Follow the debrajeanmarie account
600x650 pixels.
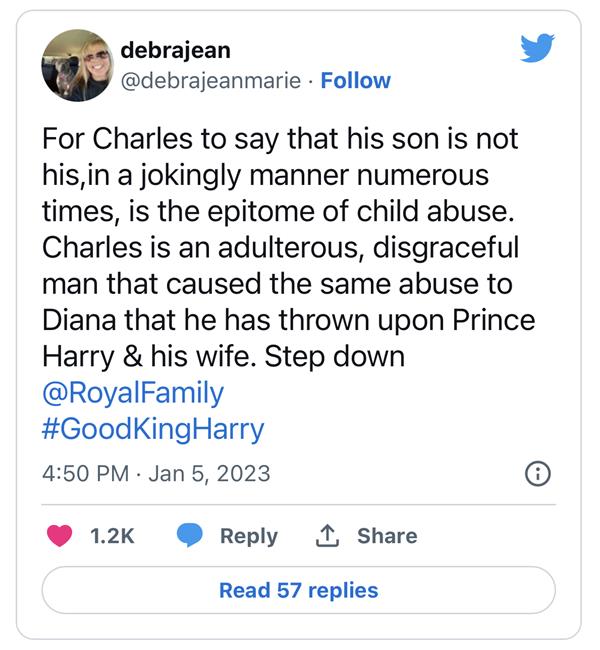355,80
